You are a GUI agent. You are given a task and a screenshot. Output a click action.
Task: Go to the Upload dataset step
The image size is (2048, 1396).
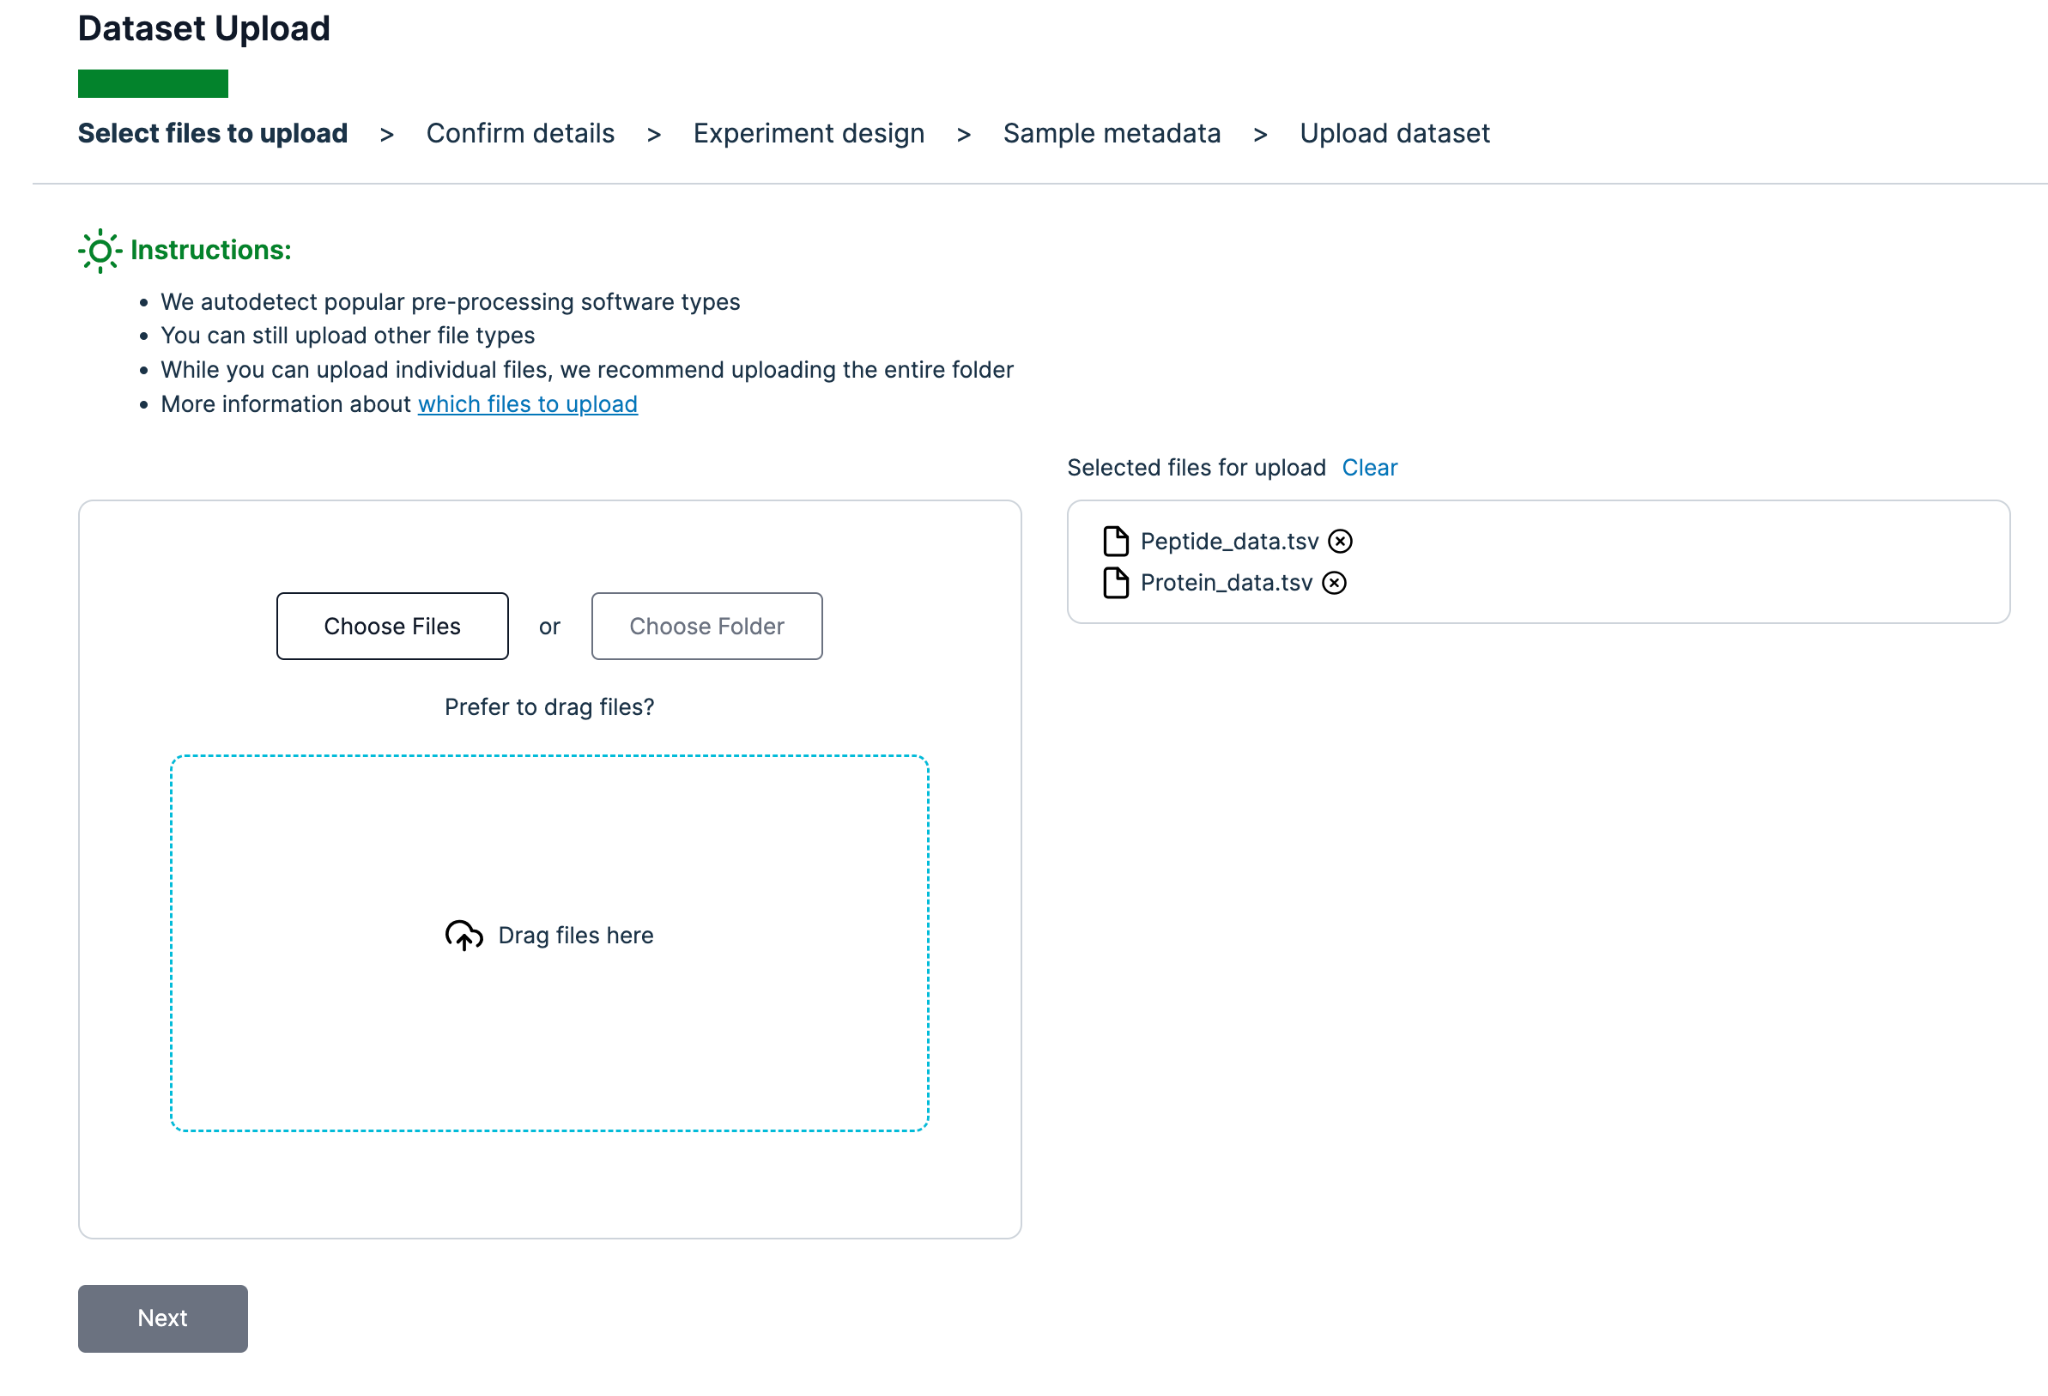point(1394,134)
